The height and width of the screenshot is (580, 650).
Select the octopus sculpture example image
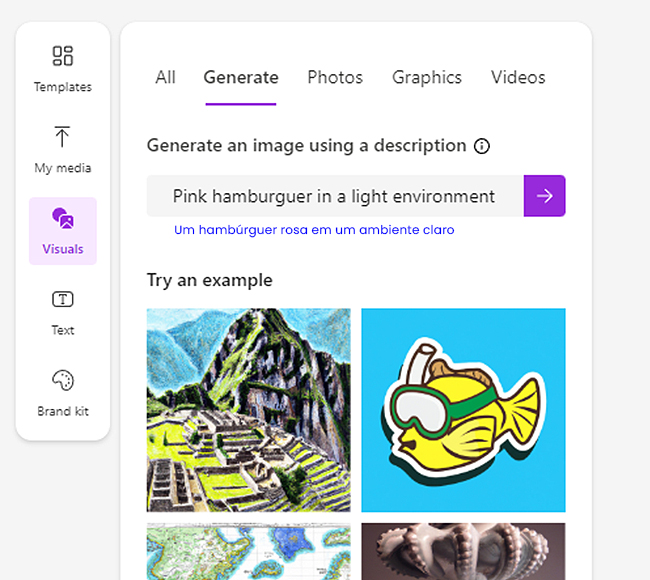tap(463, 551)
